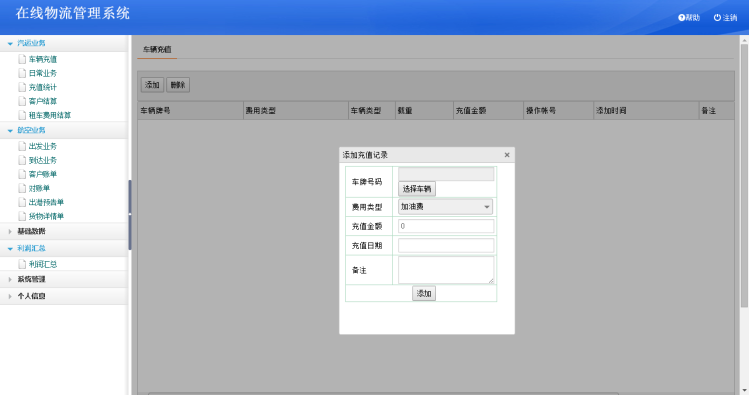Open 出港预告单 in the sidebar
Image resolution: width=749 pixels, height=395 pixels.
pos(46,202)
